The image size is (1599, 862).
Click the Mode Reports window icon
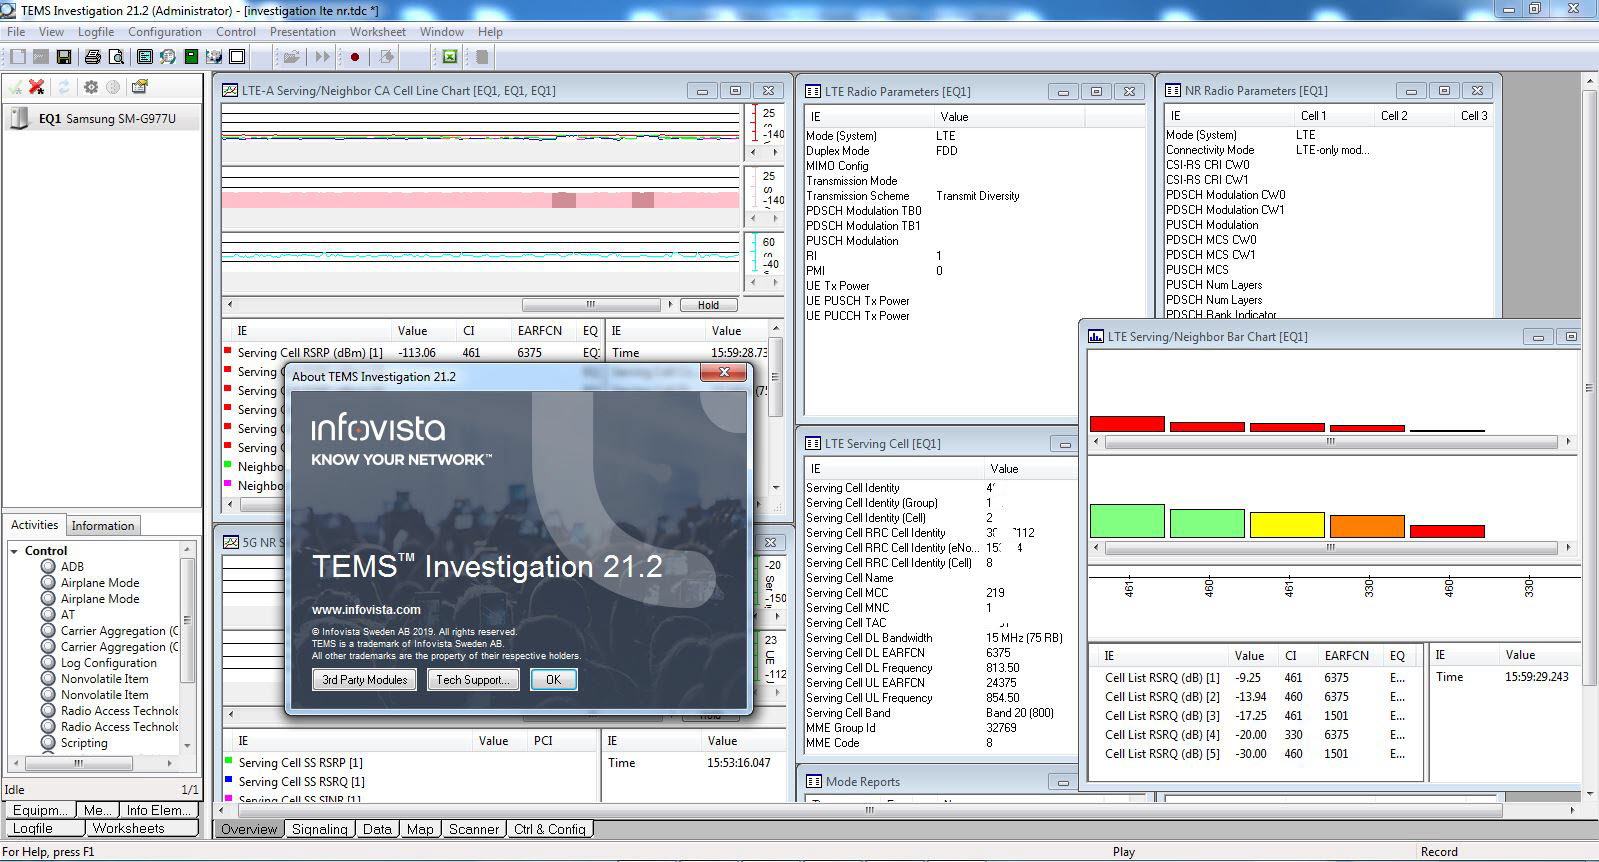coord(813,781)
